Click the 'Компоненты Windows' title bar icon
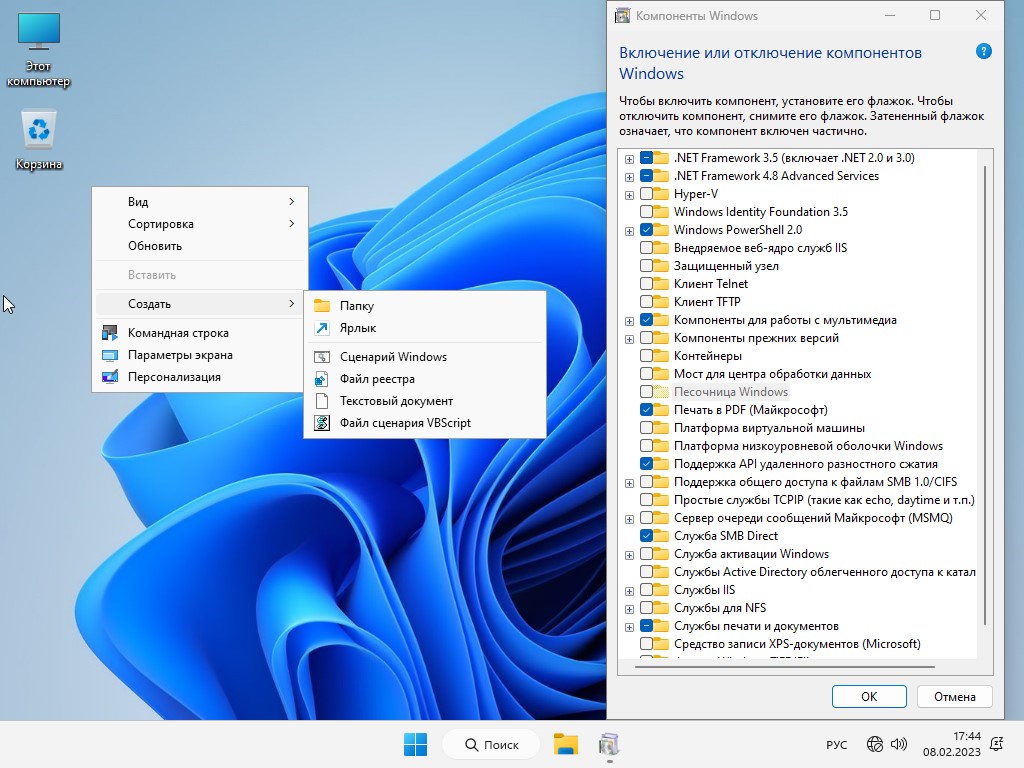The height and width of the screenshot is (768, 1024). click(x=622, y=16)
